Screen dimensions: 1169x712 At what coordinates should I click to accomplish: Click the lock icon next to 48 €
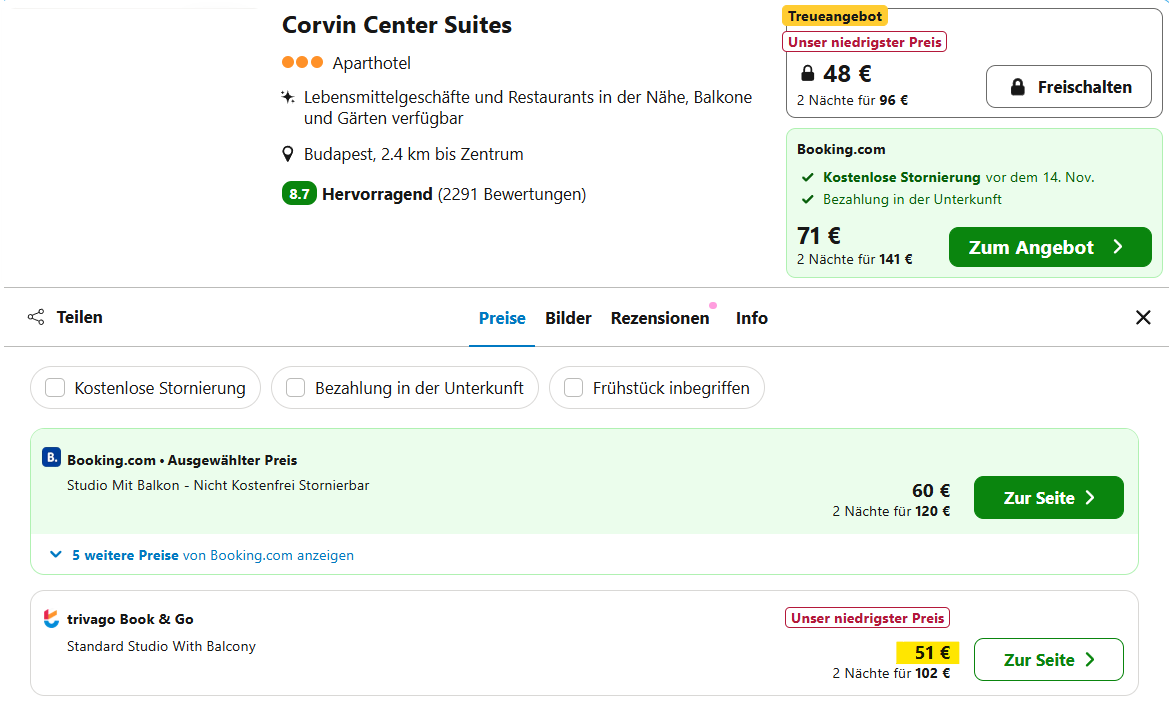click(x=807, y=73)
